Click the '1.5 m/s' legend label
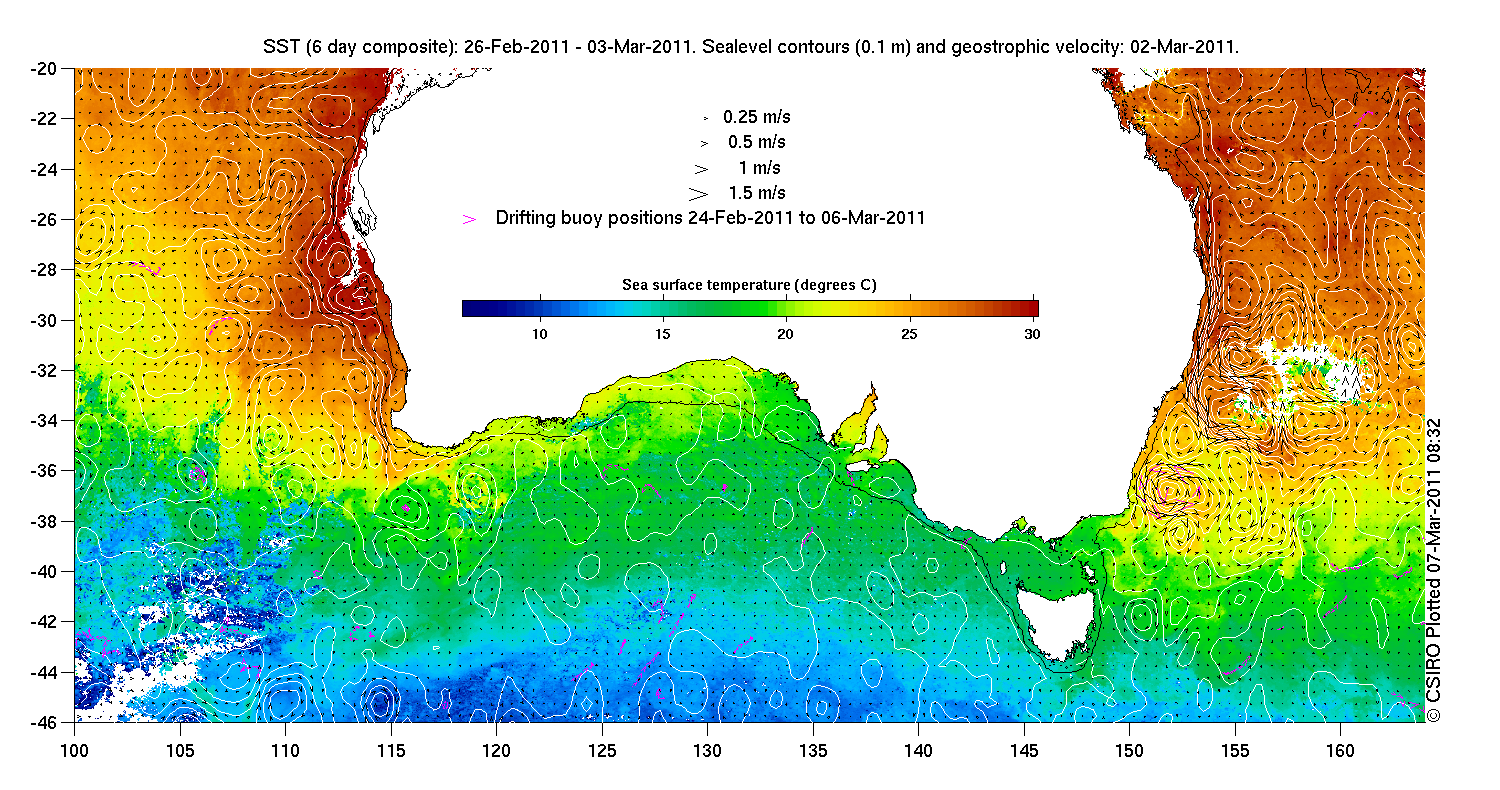The height and width of the screenshot is (790, 1500). pos(757,193)
